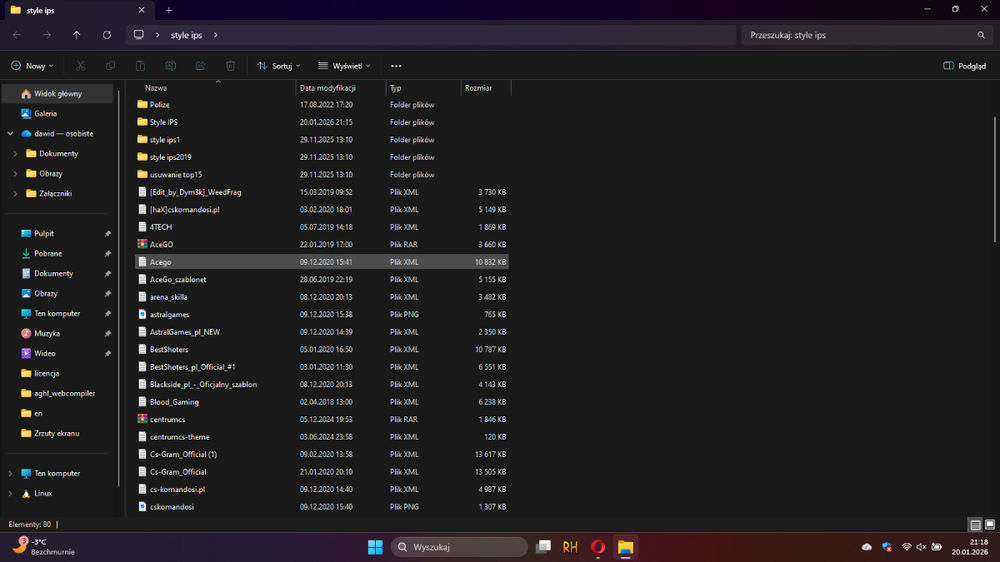1000x562 pixels.
Task: Expand the Linux node in sidebar
Action: point(11,493)
